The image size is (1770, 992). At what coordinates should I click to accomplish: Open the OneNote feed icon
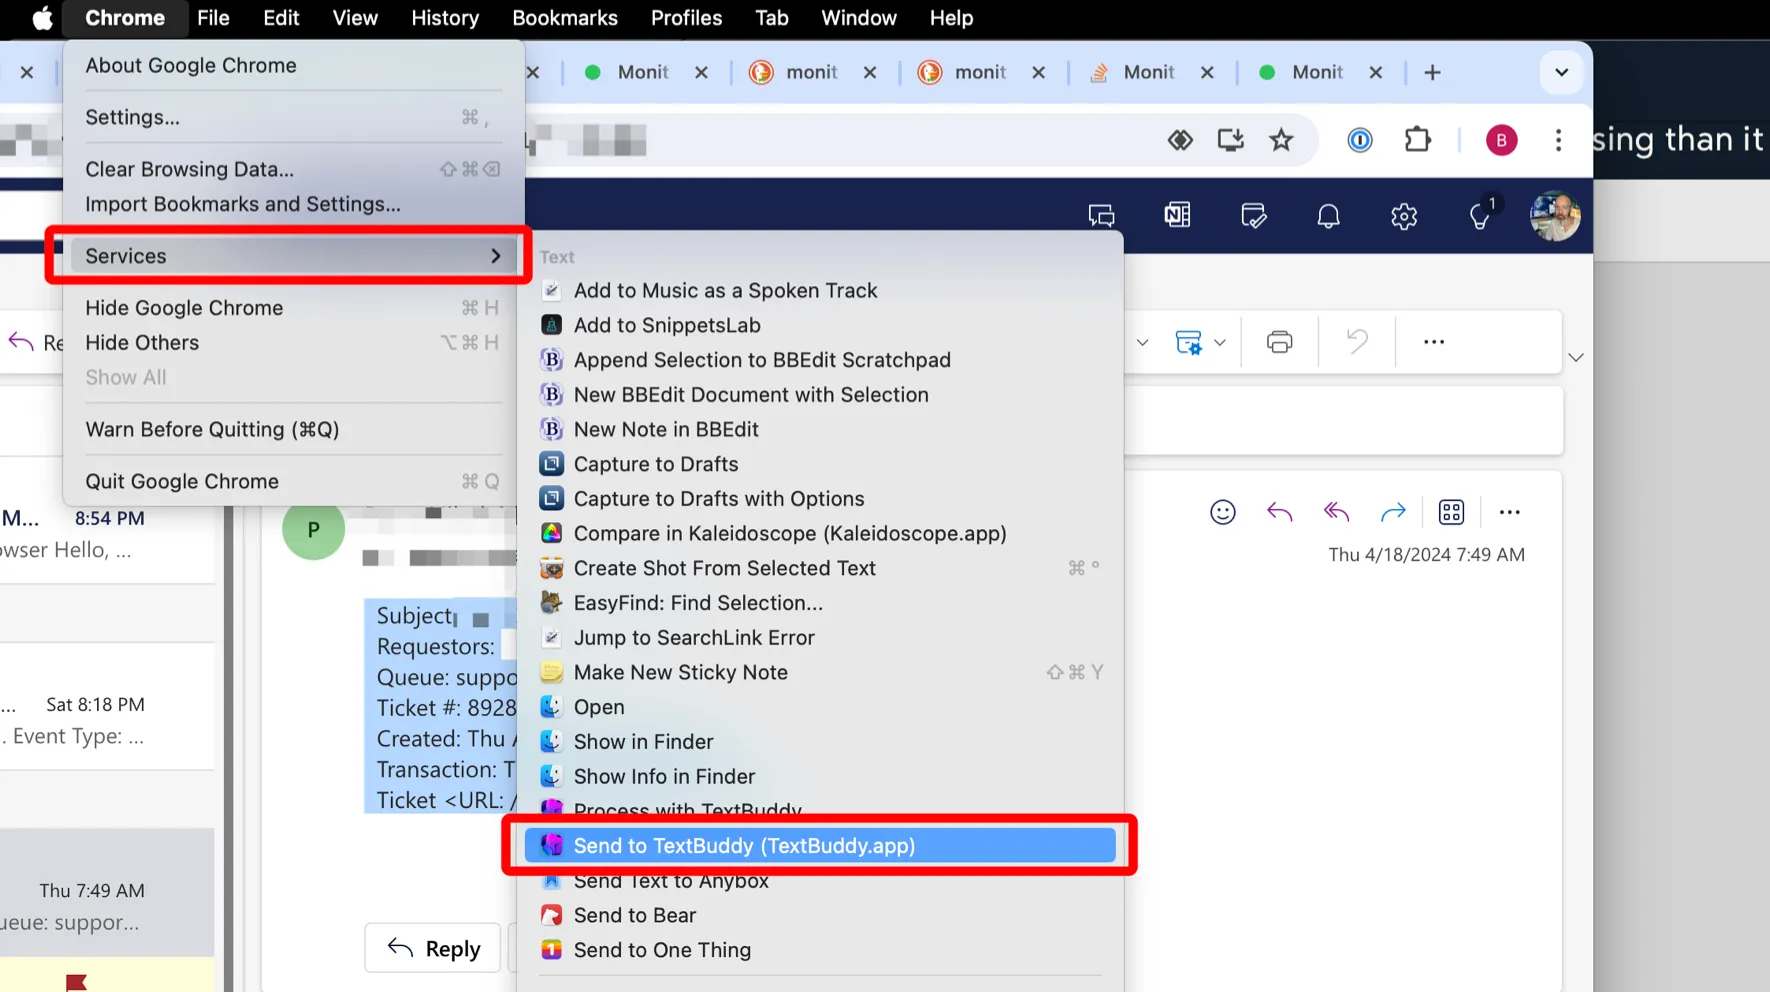tap(1177, 215)
